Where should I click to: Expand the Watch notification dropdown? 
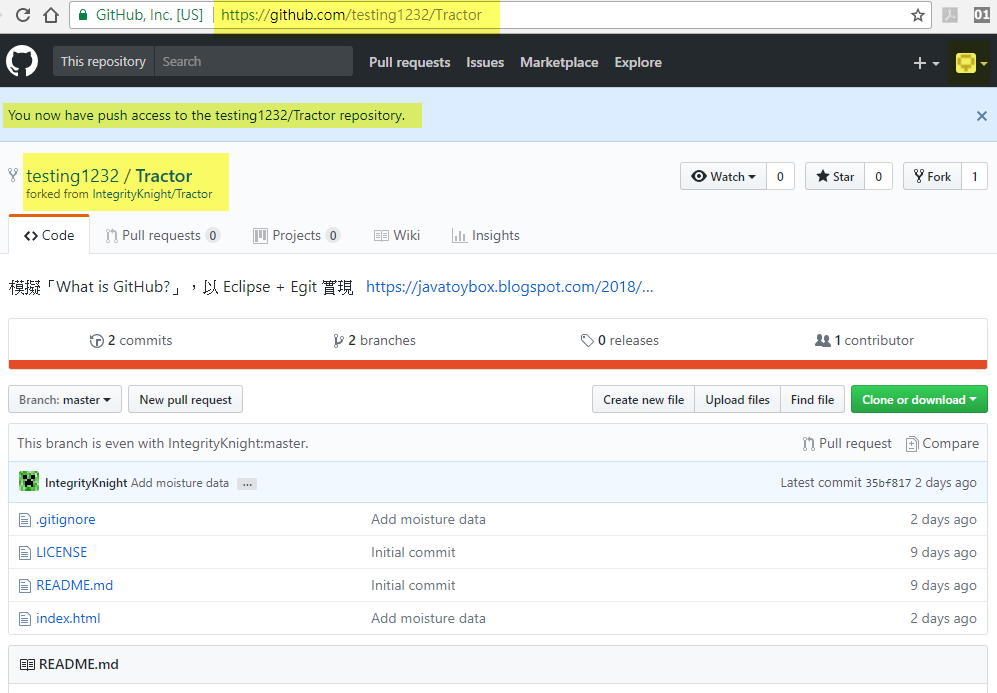point(722,176)
